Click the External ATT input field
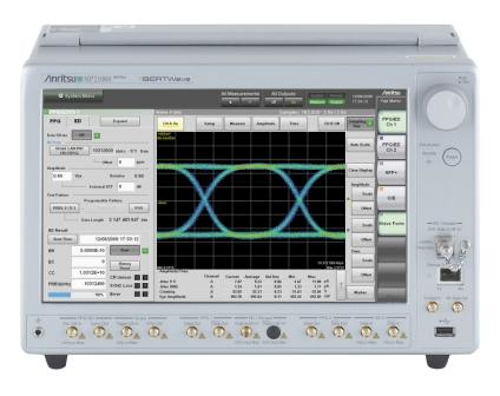Screen dimensions: 500x396 [126, 187]
